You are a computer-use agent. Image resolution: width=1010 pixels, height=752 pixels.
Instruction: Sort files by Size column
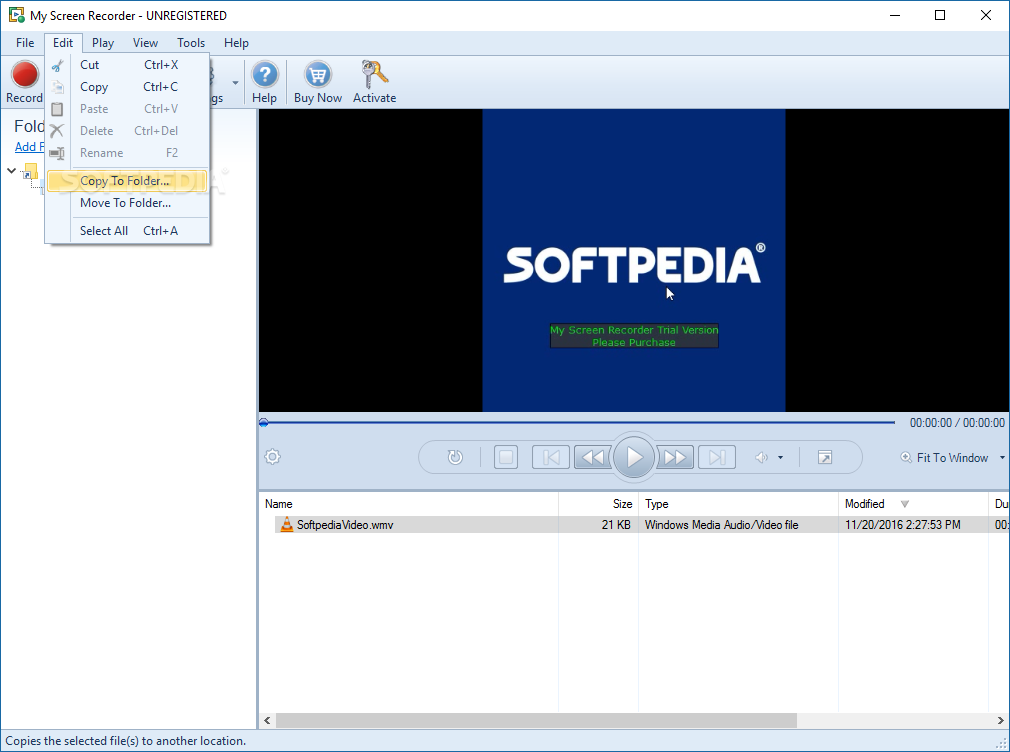598,504
